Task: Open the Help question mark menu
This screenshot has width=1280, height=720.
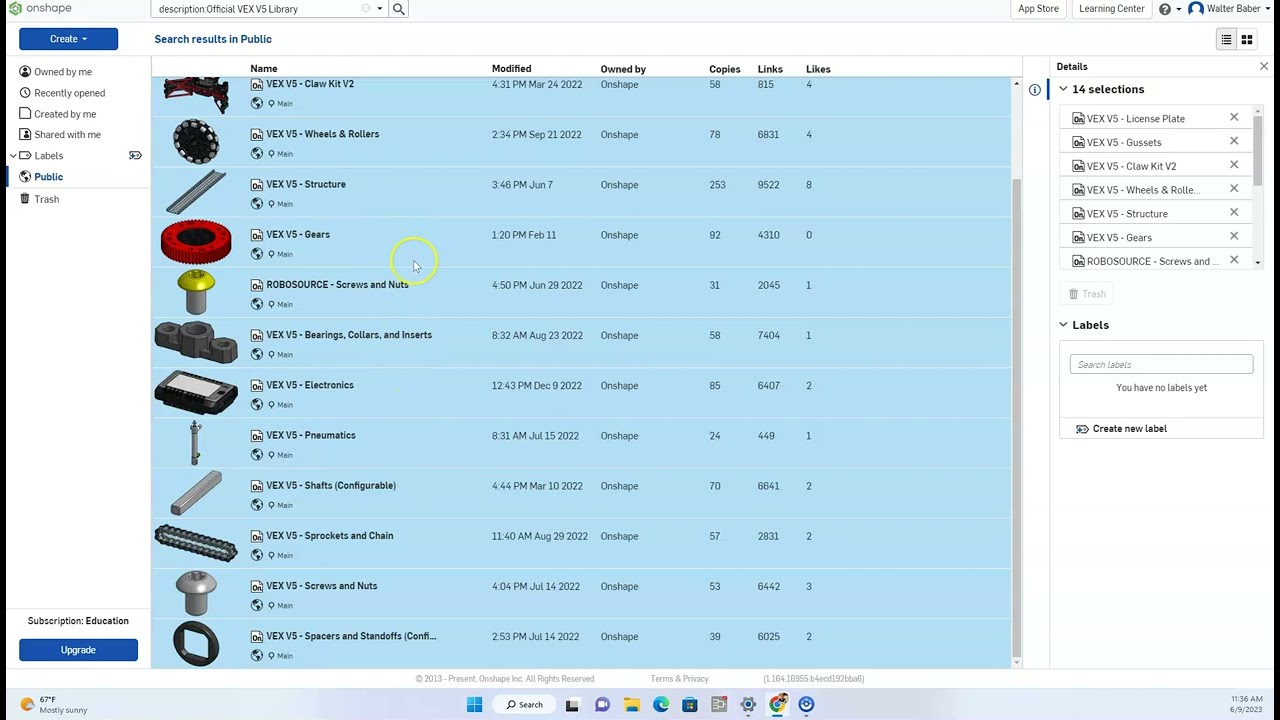Action: tap(1169, 9)
